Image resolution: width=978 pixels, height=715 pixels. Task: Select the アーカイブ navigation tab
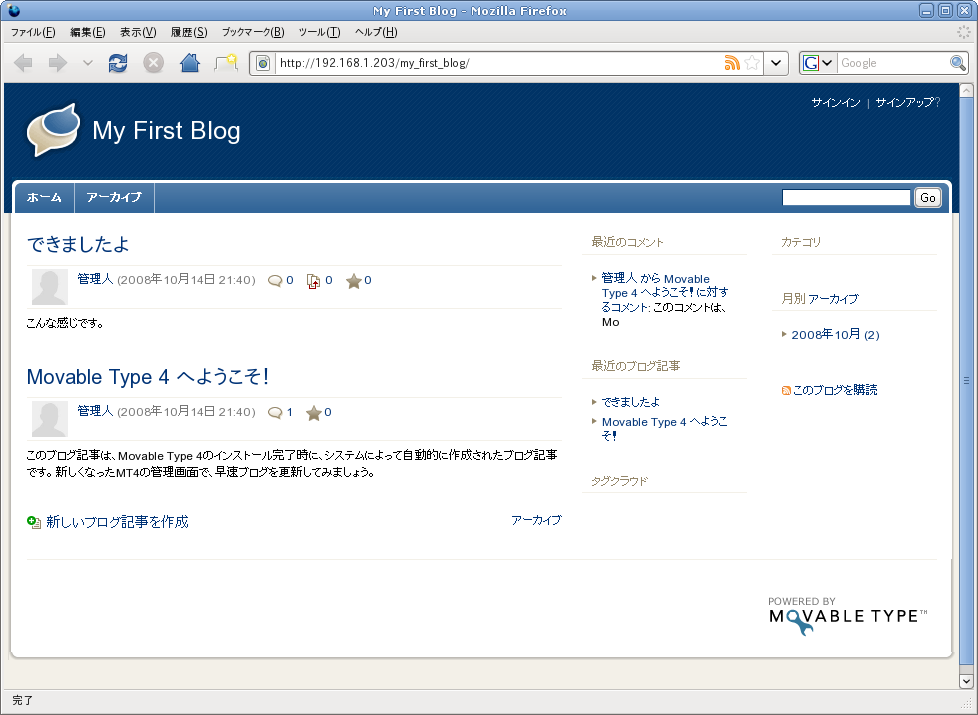tap(114, 198)
